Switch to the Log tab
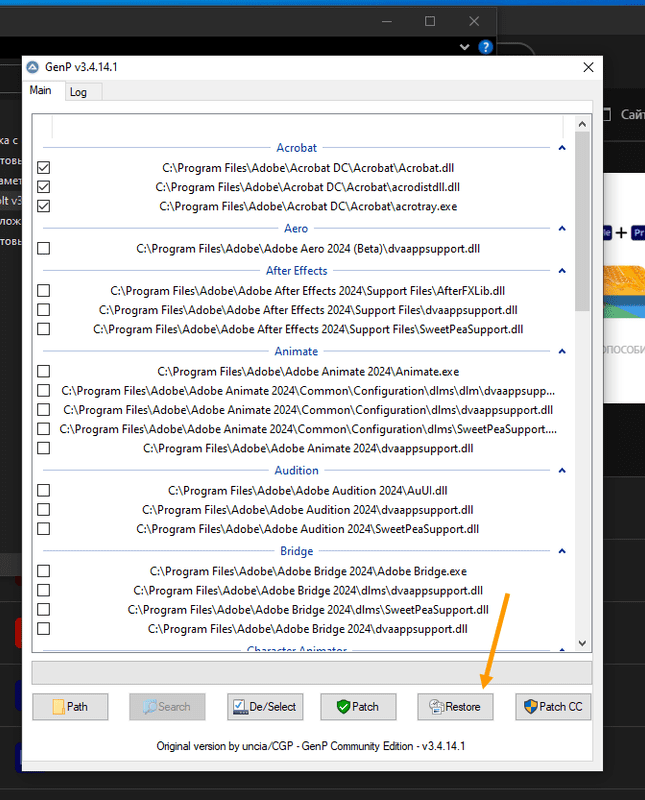The height and width of the screenshot is (800, 645). (78, 92)
